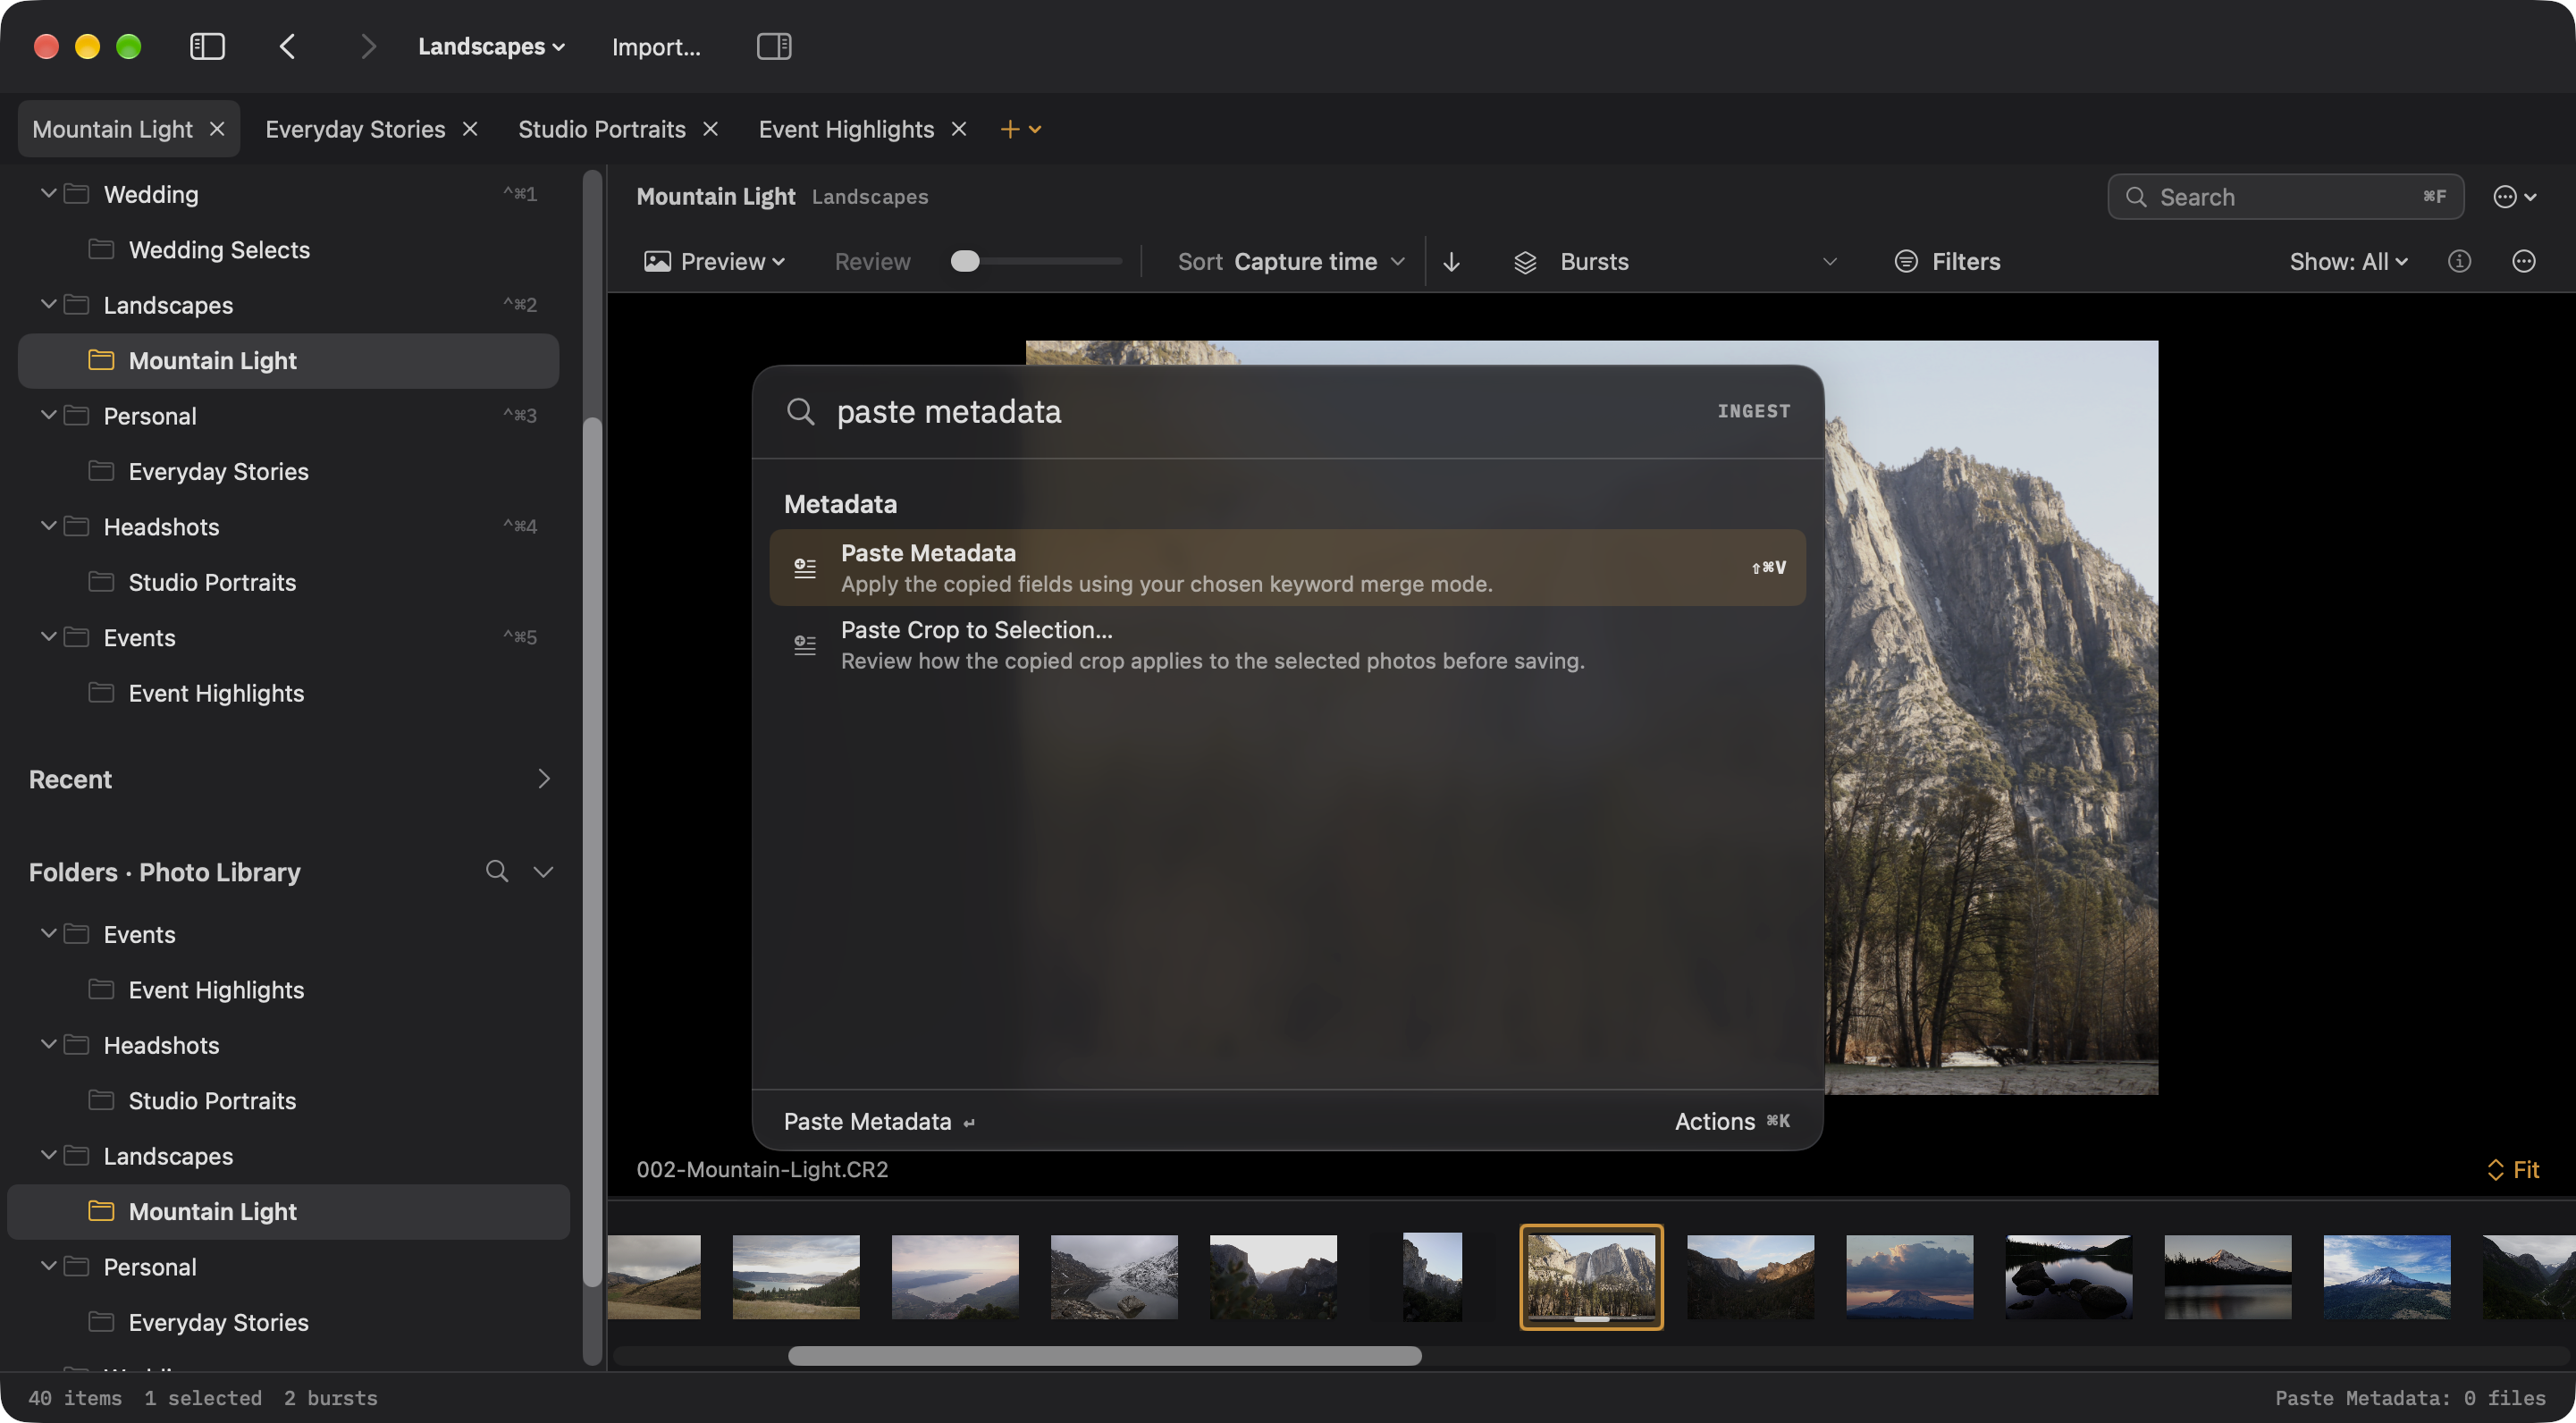
Task: Expand the Recent section arrow
Action: pos(544,779)
